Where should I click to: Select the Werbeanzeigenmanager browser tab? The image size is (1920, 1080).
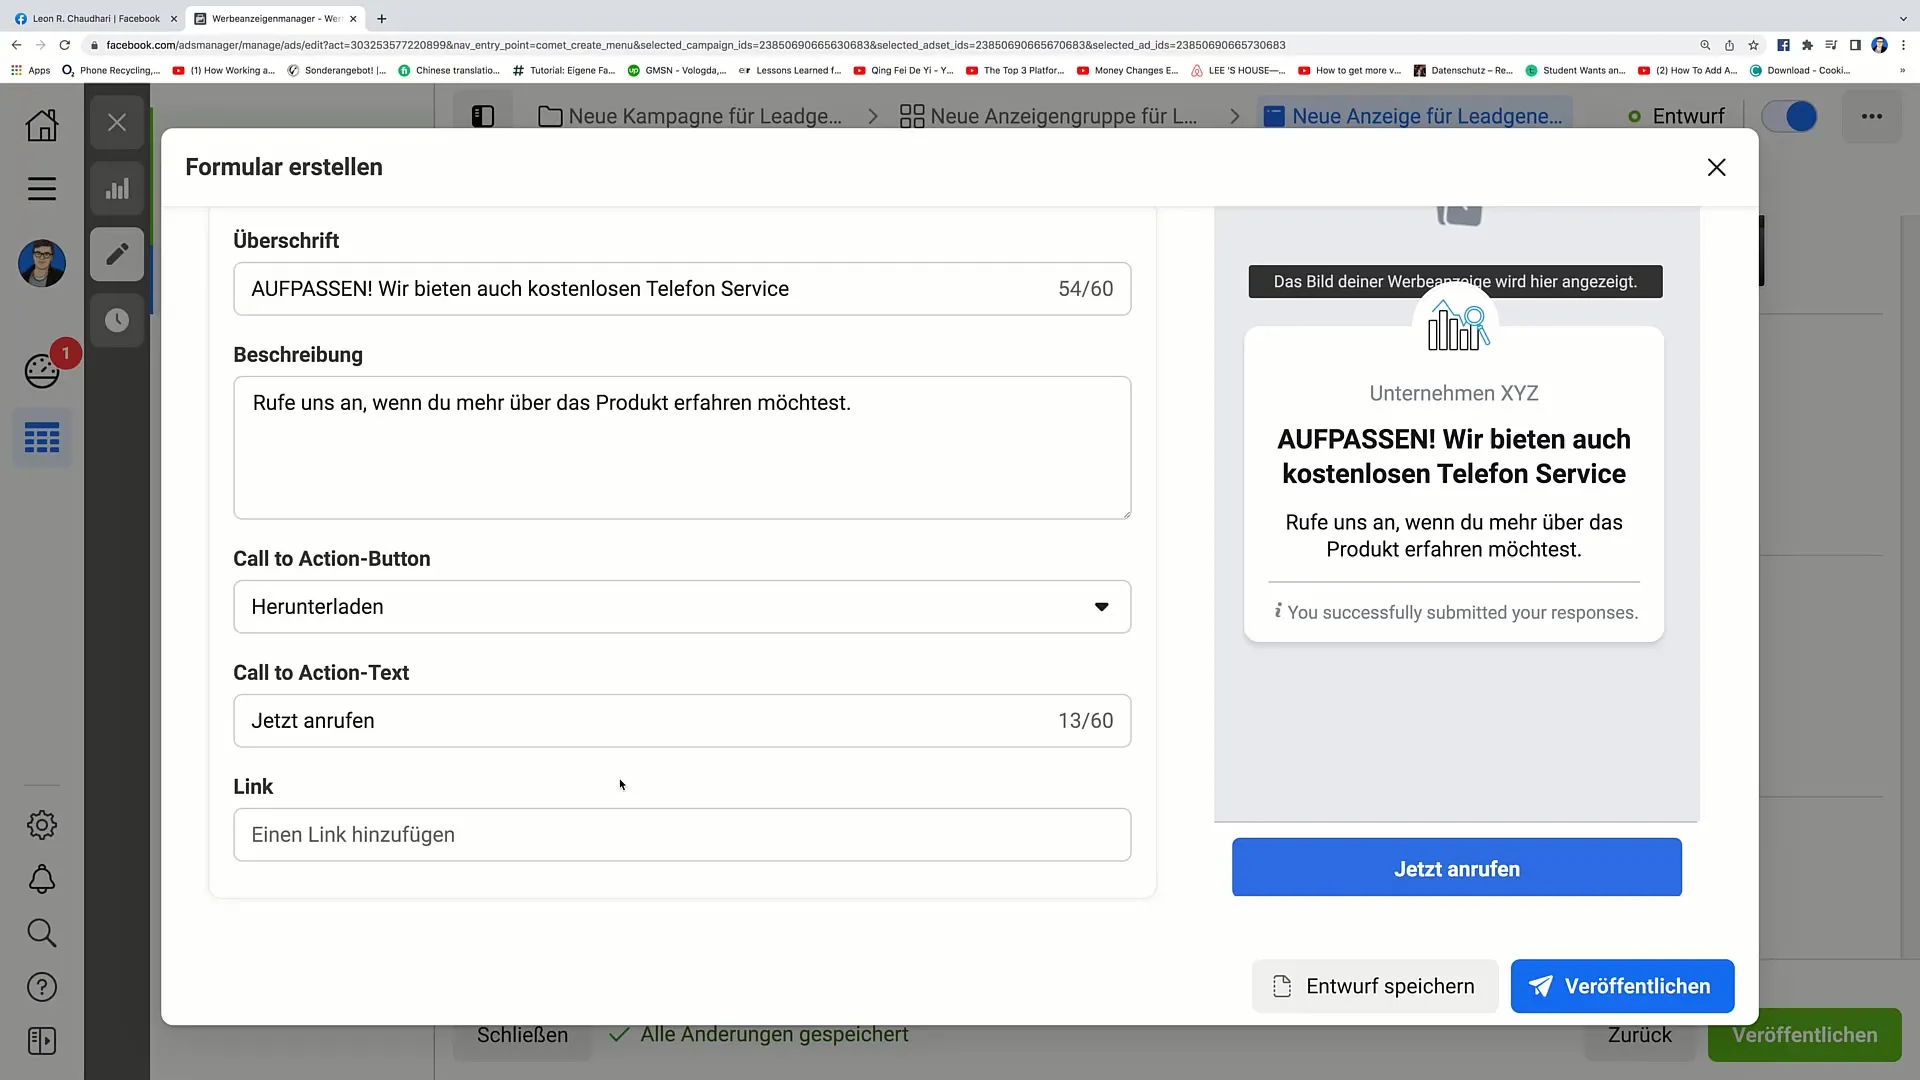(x=275, y=18)
